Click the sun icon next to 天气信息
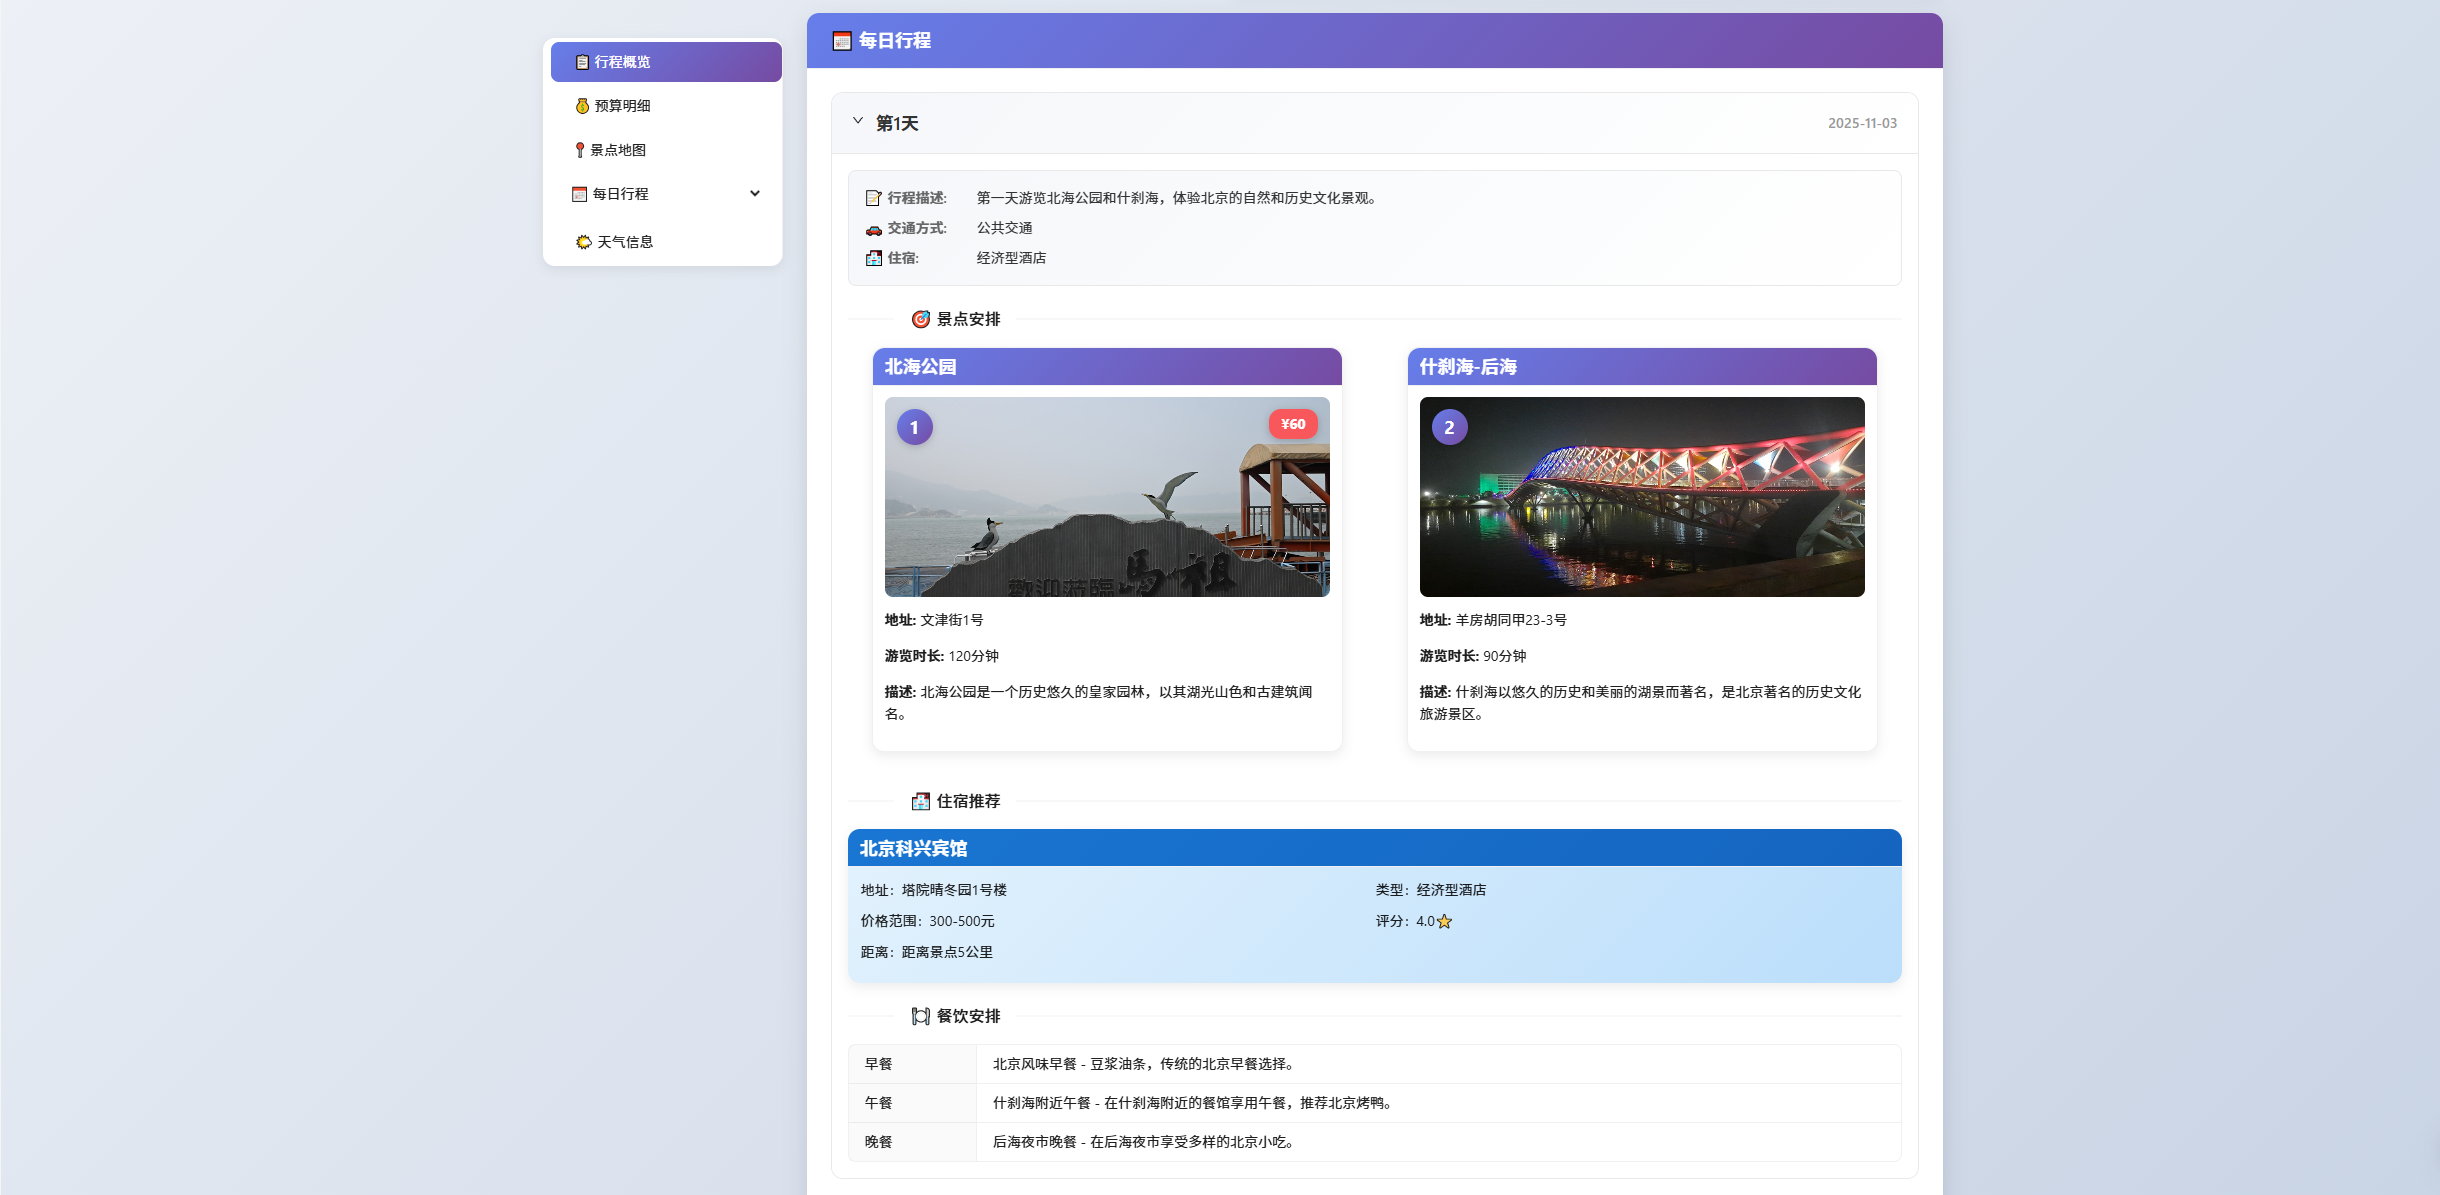Image resolution: width=2440 pixels, height=1195 pixels. tap(583, 241)
